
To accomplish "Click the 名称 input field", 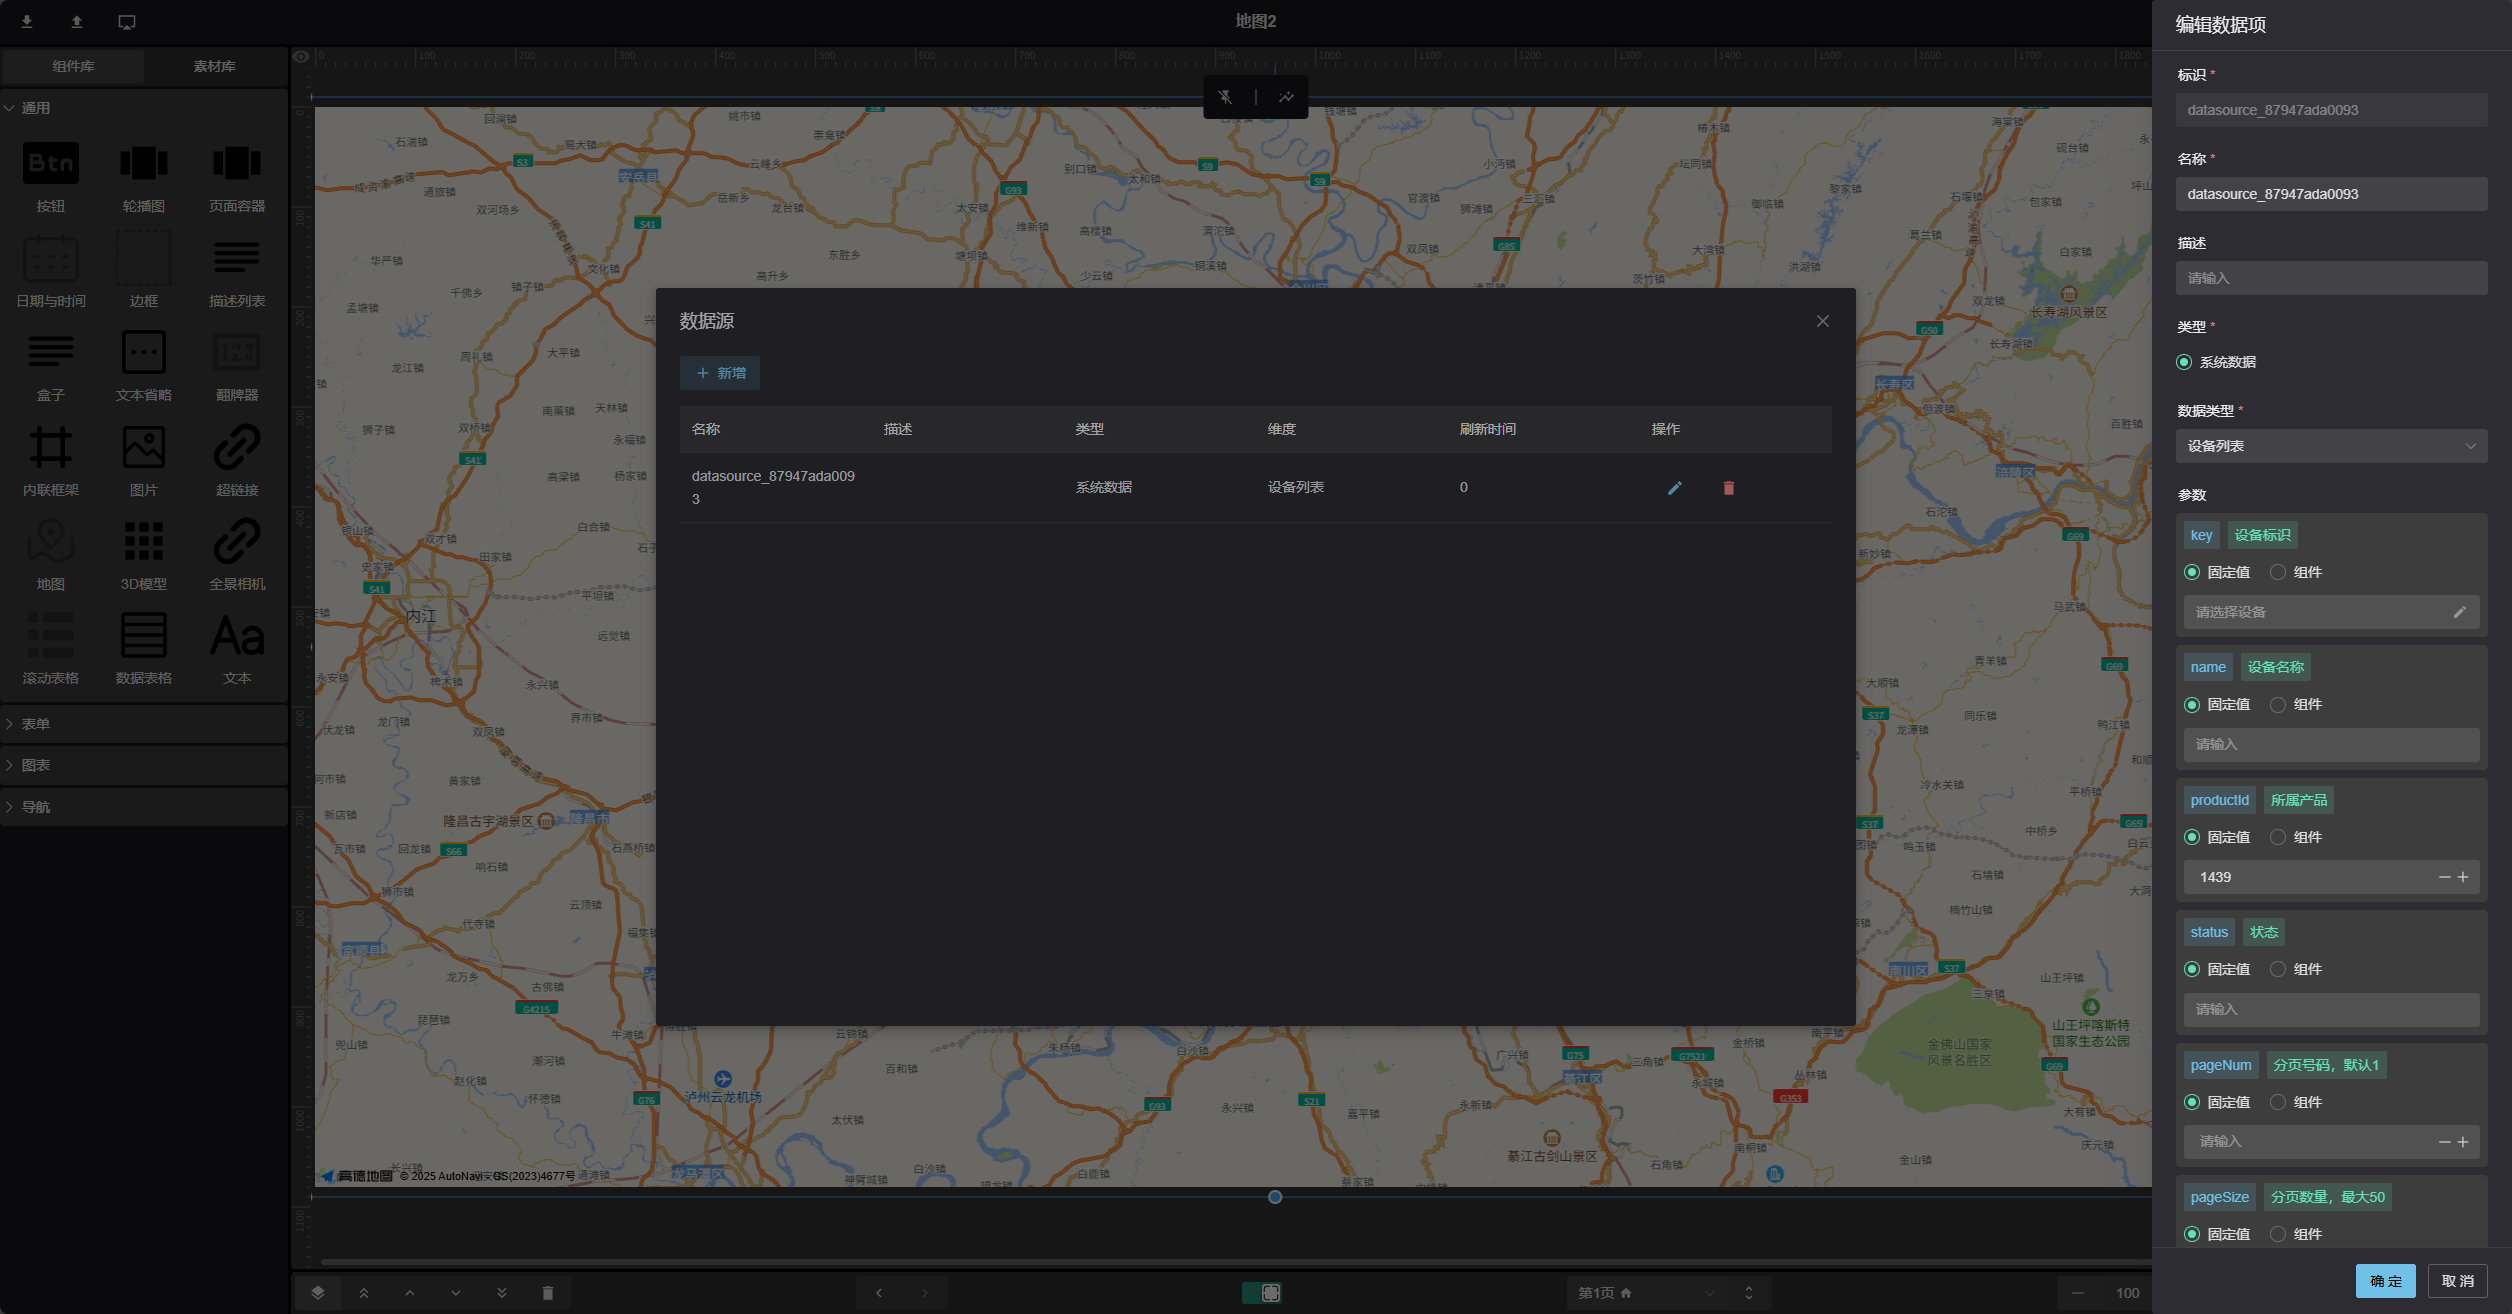I will [x=2331, y=194].
